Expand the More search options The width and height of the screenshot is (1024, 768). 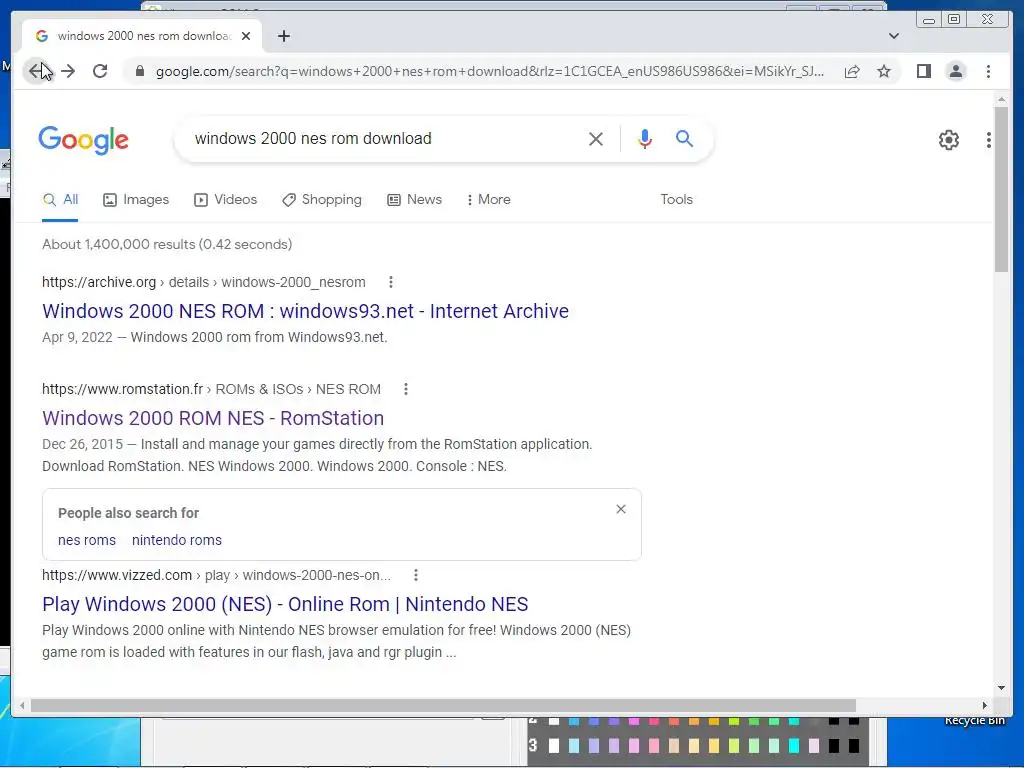pos(488,200)
